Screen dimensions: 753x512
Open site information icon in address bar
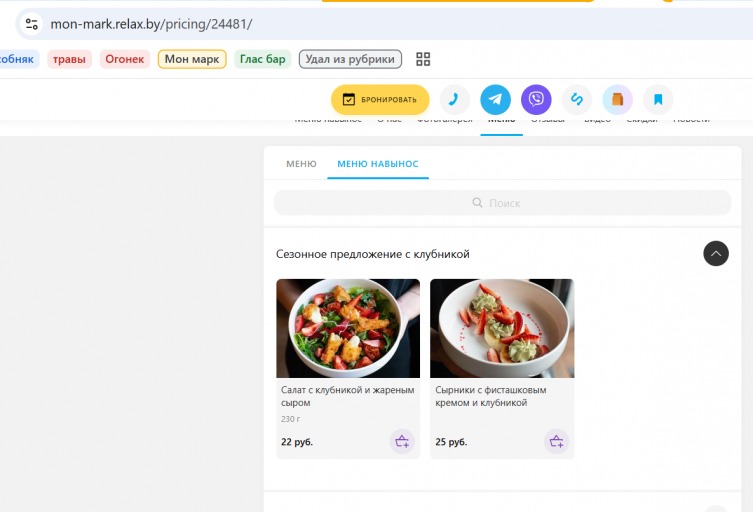(x=32, y=24)
